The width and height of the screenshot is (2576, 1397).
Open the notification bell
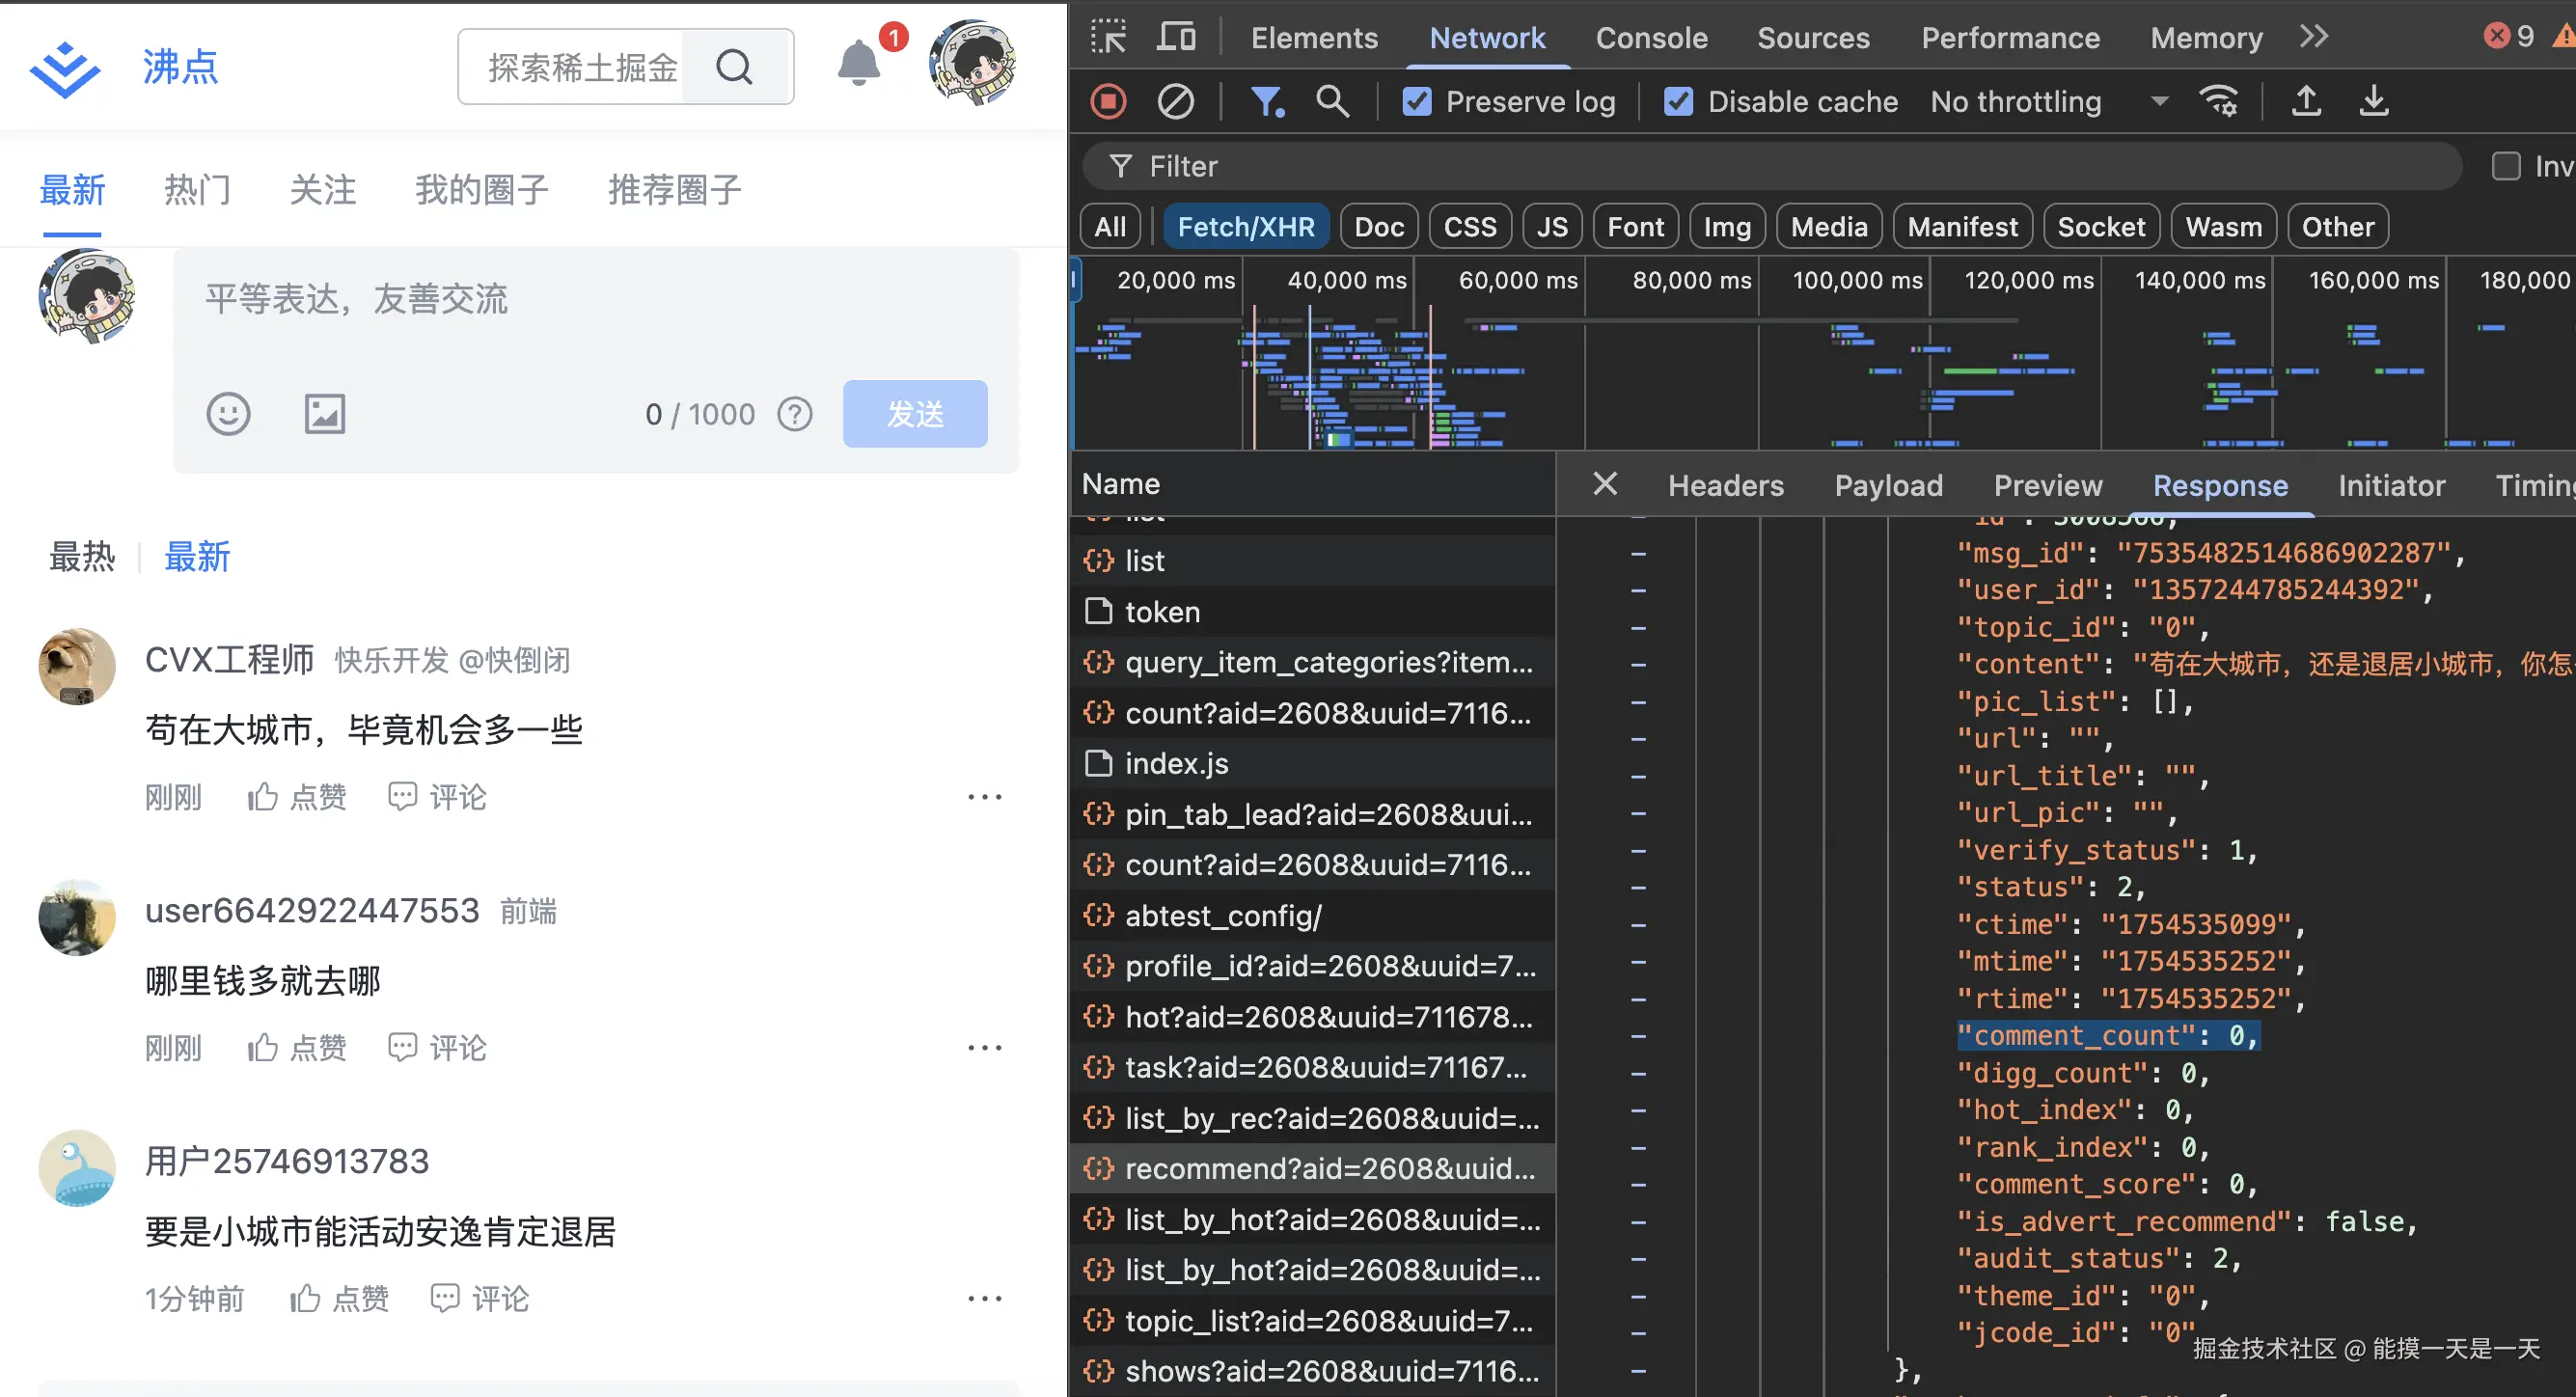point(859,64)
